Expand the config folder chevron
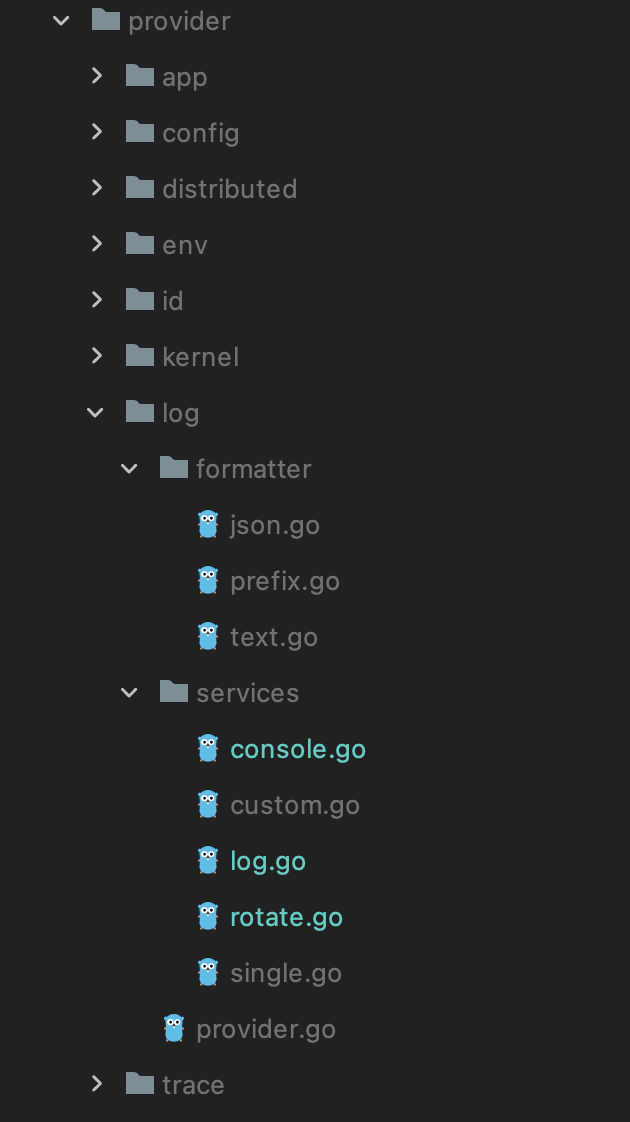This screenshot has height=1122, width=630. (97, 132)
